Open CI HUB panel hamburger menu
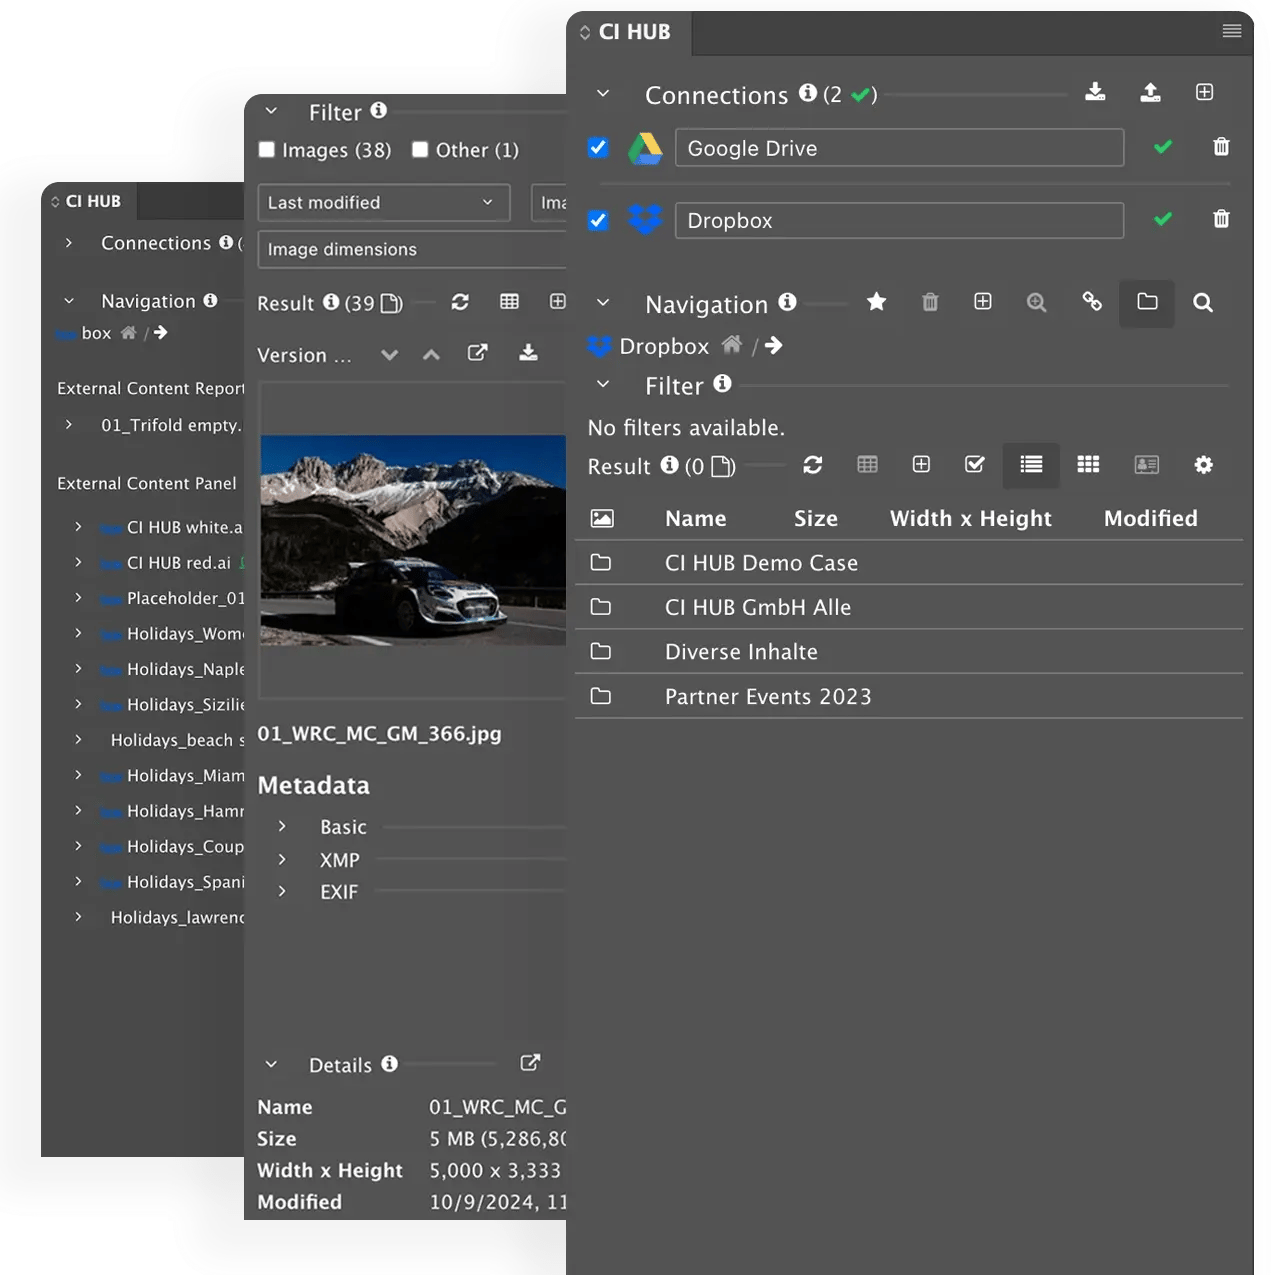The height and width of the screenshot is (1275, 1285). coord(1232,31)
